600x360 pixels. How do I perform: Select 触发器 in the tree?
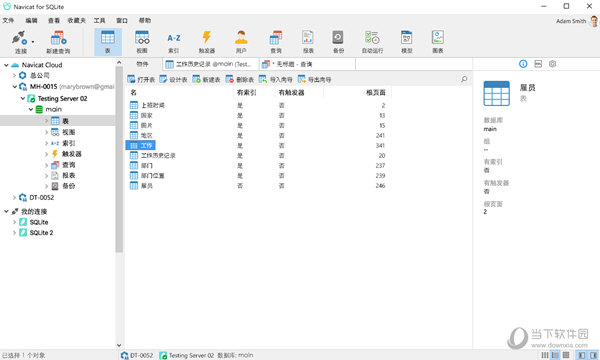click(72, 154)
